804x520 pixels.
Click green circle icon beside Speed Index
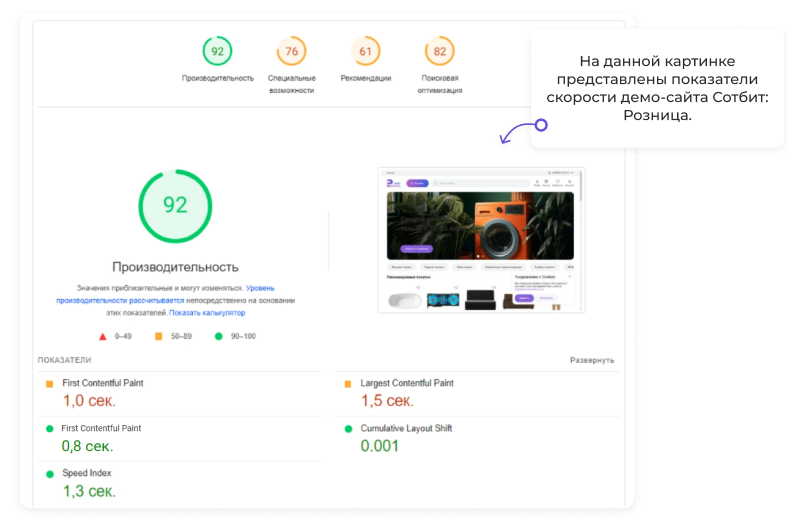50,474
